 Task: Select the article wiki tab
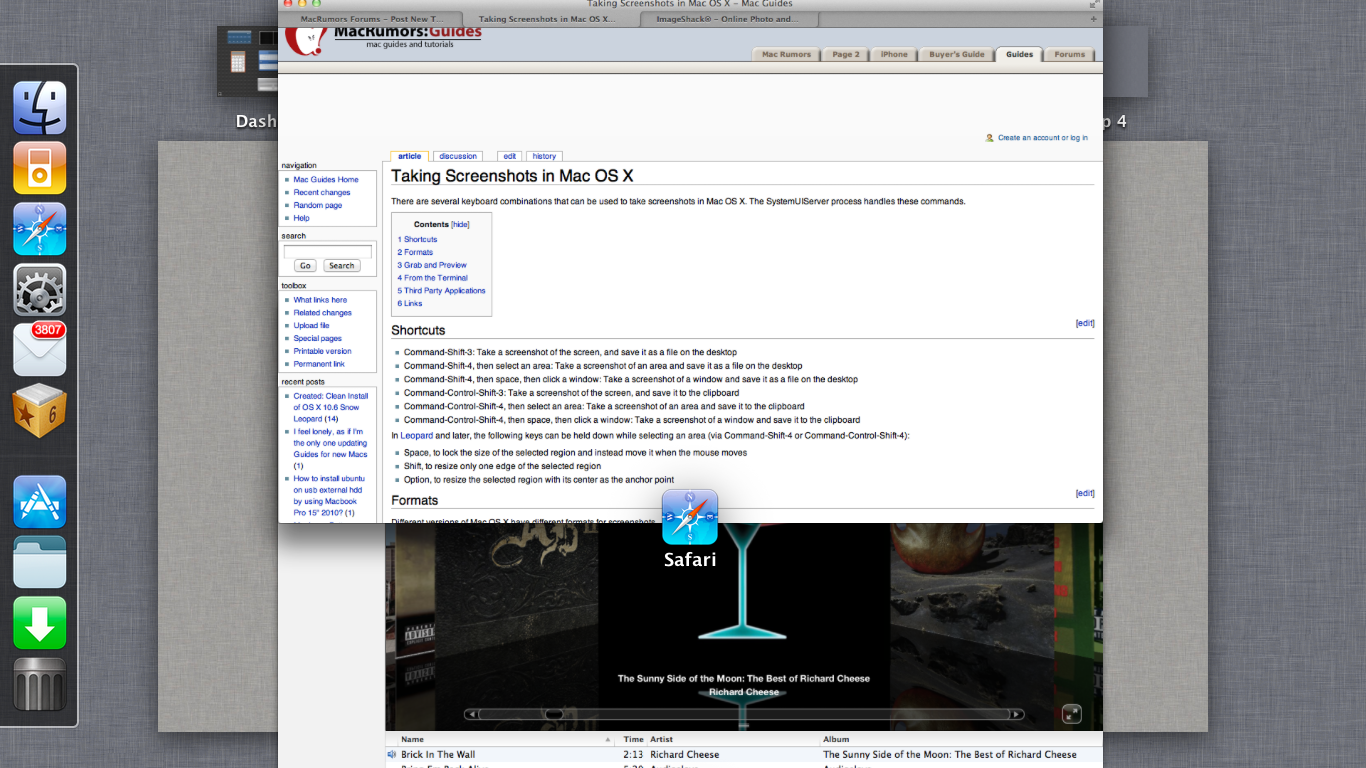410,156
